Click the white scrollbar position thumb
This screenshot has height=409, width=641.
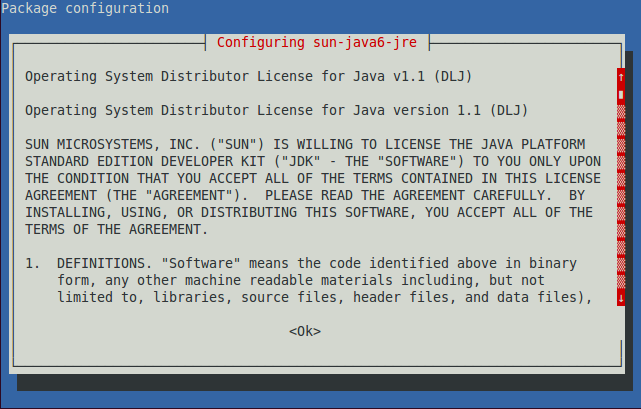pyautogui.click(x=621, y=94)
